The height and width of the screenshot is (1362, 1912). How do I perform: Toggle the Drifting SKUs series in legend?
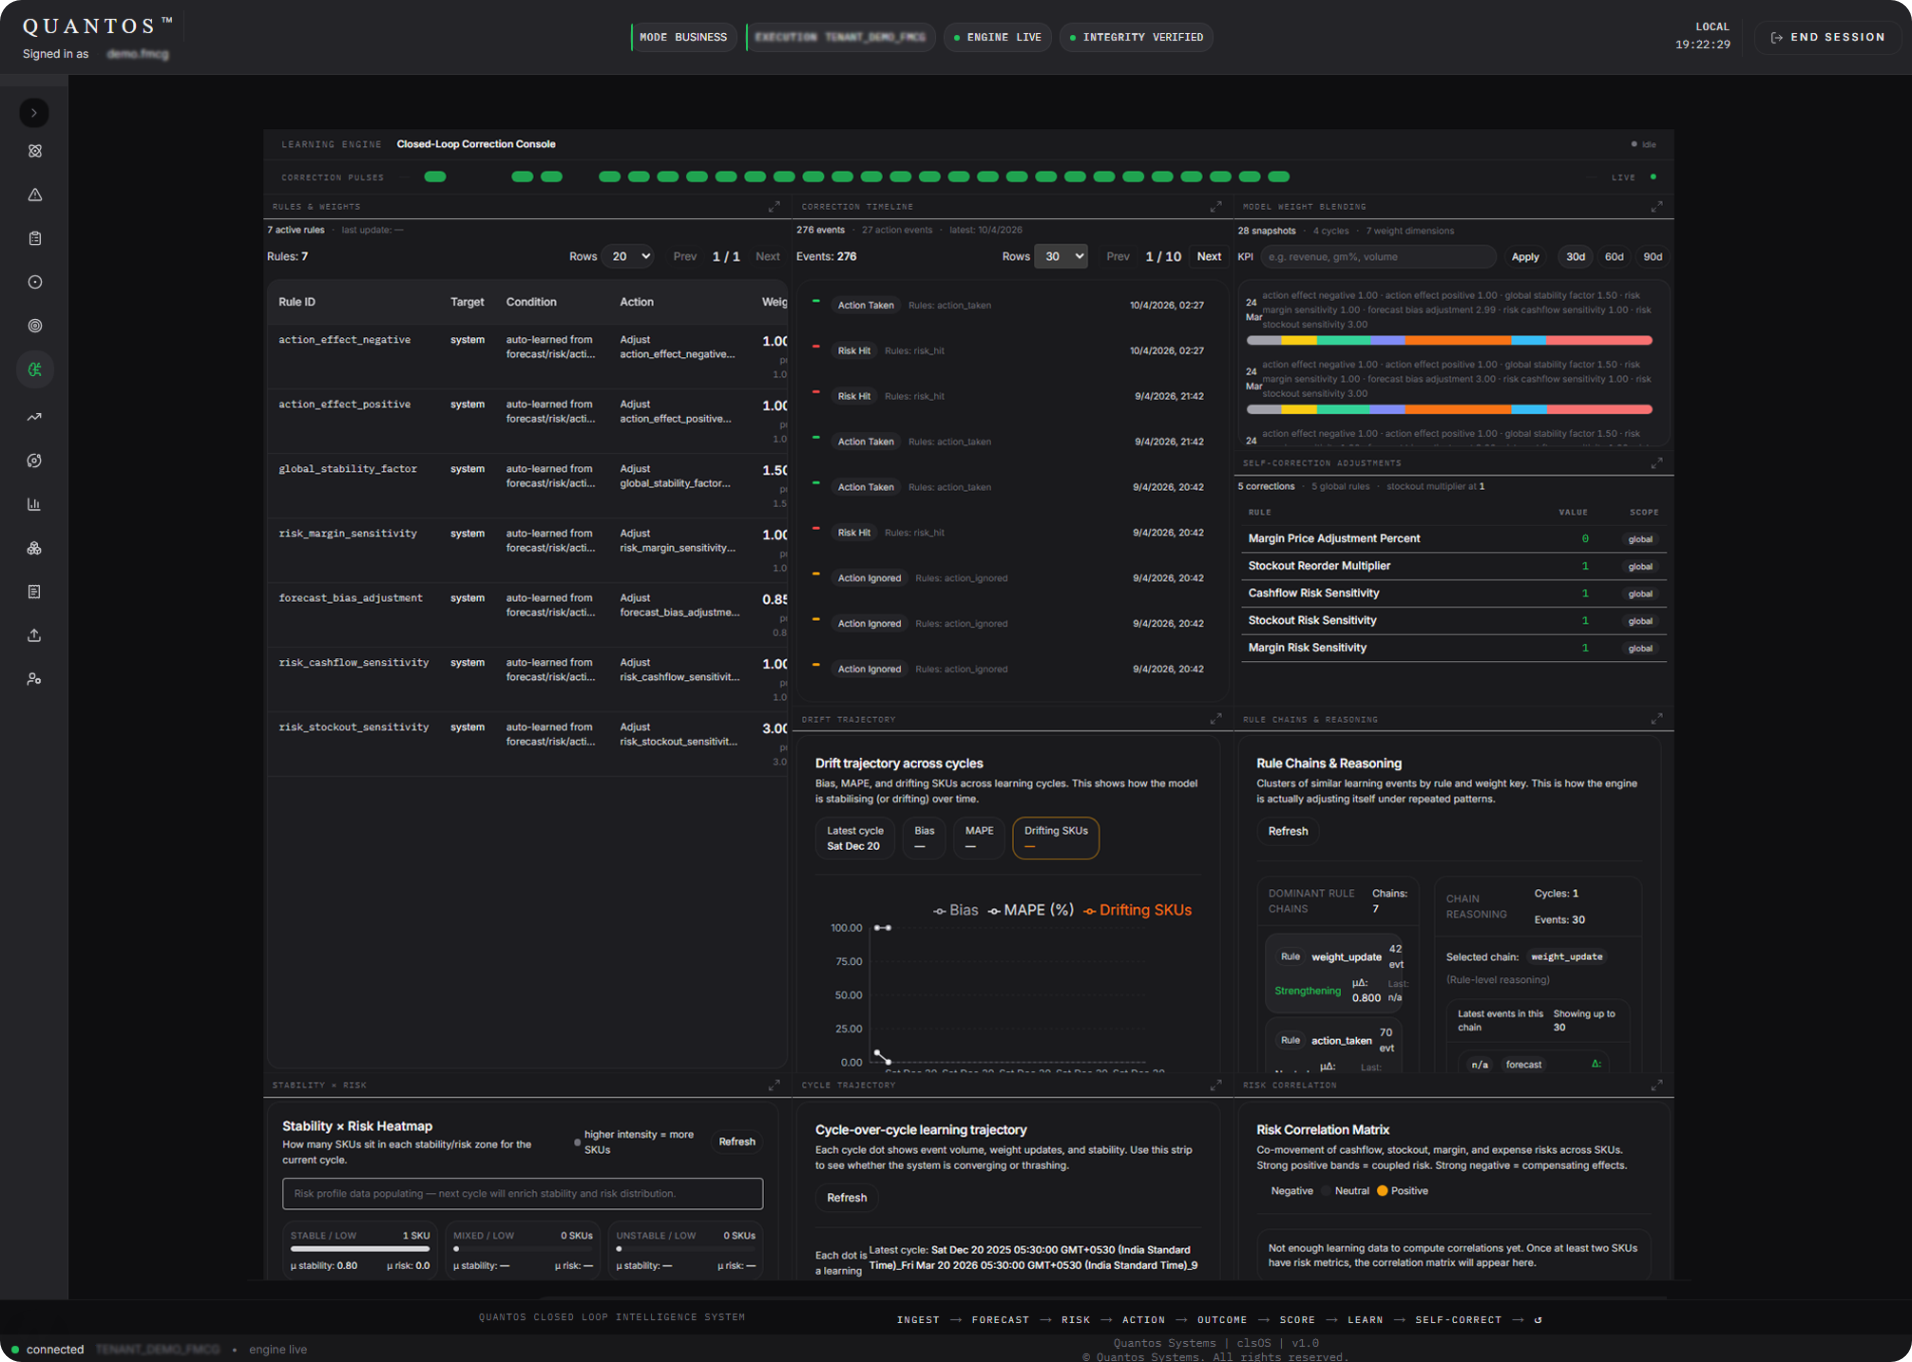[1137, 910]
